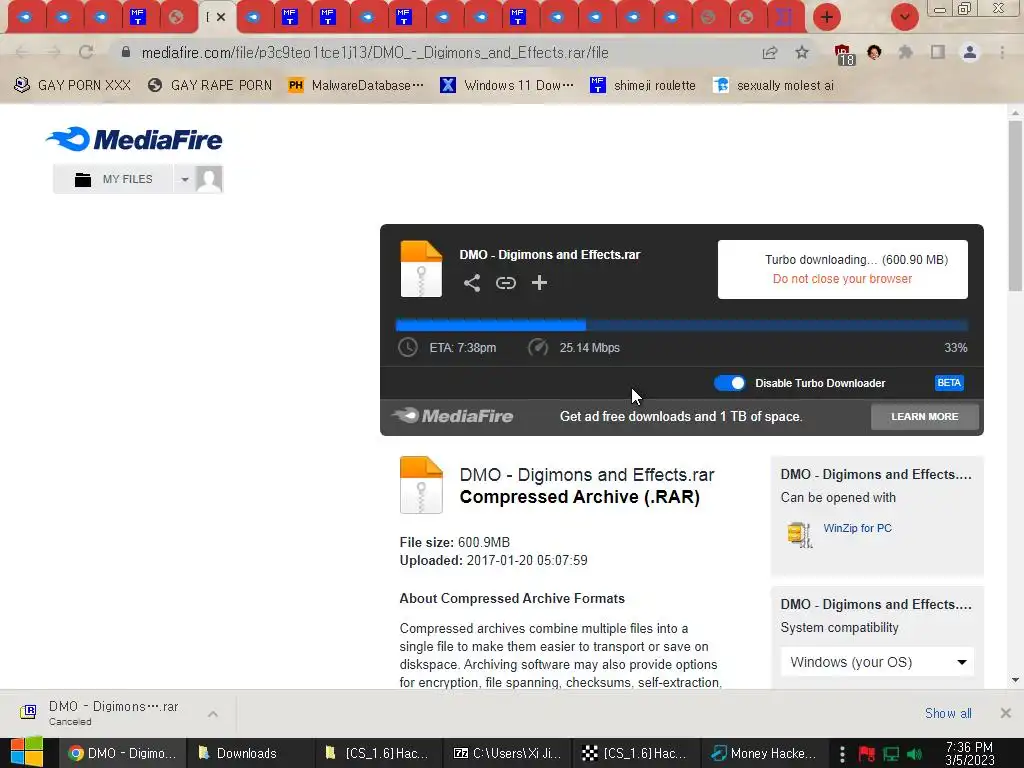
Task: Click the blue download progress bar
Action: pos(681,325)
